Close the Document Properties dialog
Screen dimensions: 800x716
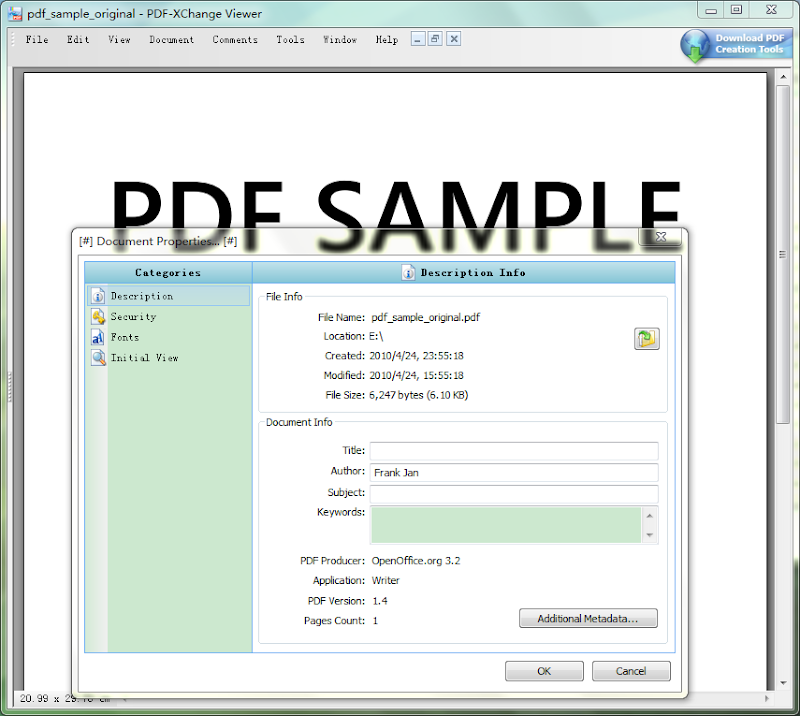coord(660,237)
